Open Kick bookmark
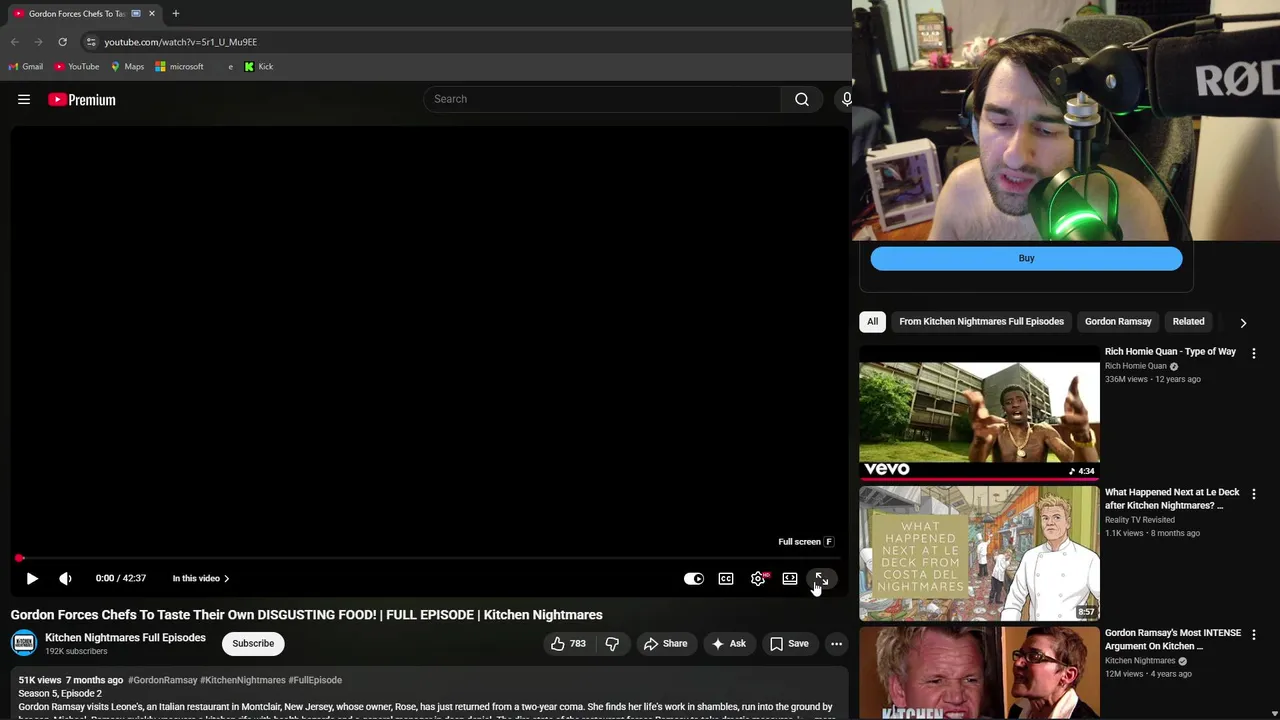Image resolution: width=1280 pixels, height=720 pixels. (x=258, y=67)
